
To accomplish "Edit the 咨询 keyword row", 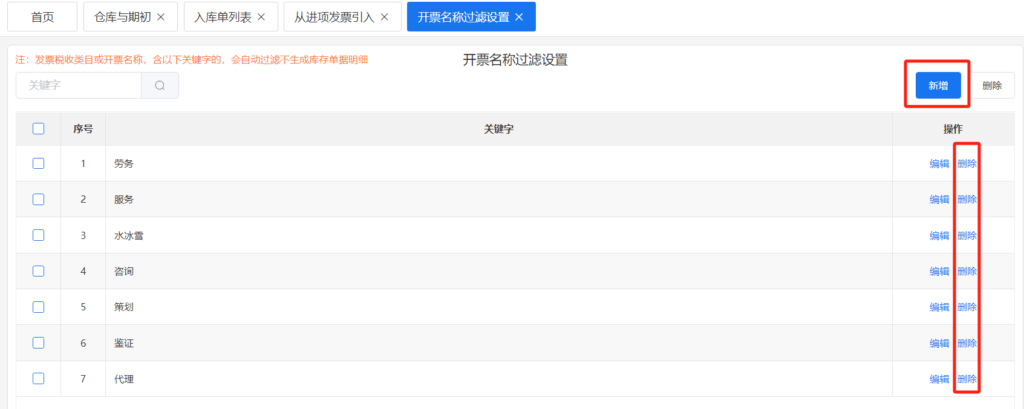I will 939,271.
